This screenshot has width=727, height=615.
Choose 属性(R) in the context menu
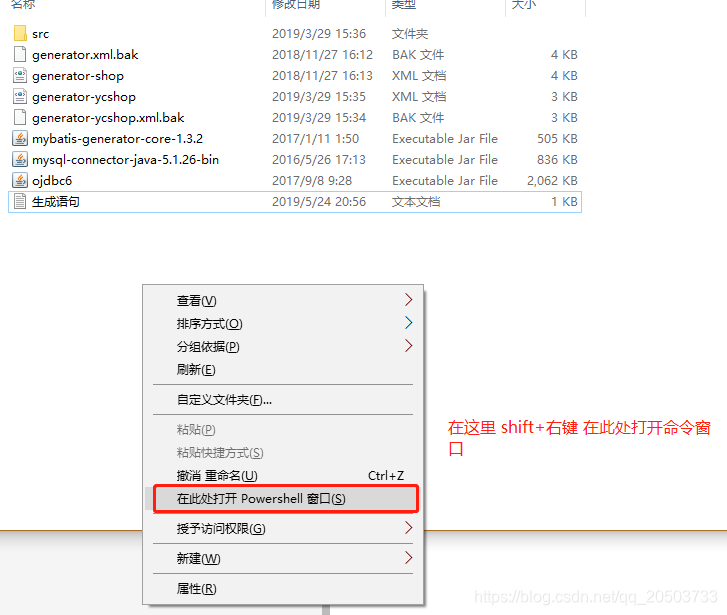pos(283,589)
